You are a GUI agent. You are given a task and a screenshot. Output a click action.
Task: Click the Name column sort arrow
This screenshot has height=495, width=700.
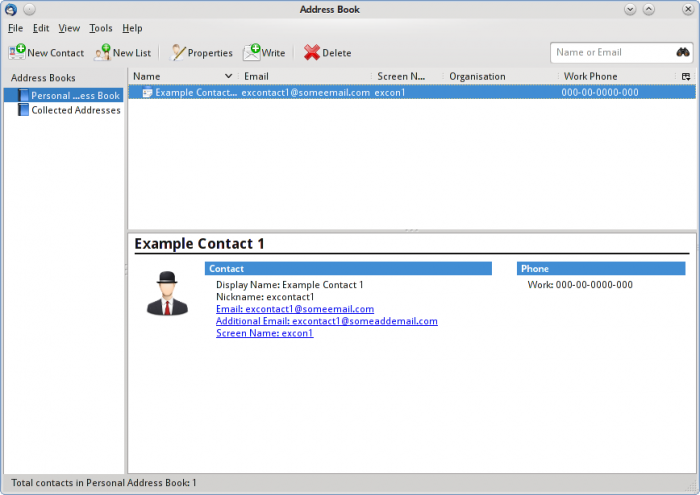pyautogui.click(x=228, y=76)
